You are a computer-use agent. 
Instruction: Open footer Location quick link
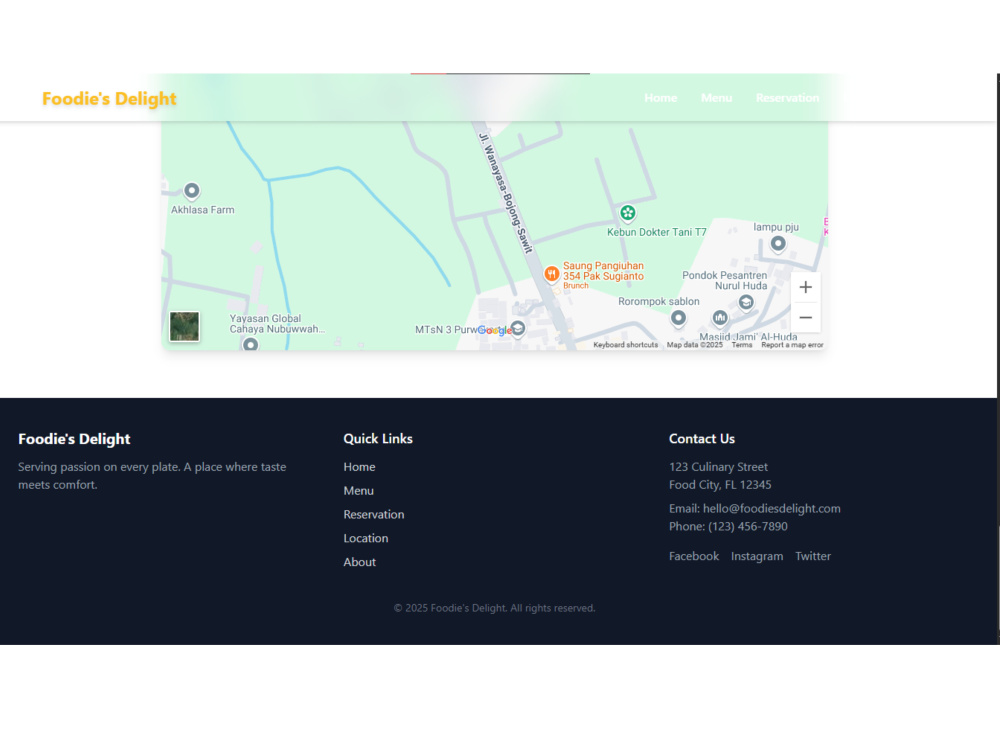click(x=365, y=538)
